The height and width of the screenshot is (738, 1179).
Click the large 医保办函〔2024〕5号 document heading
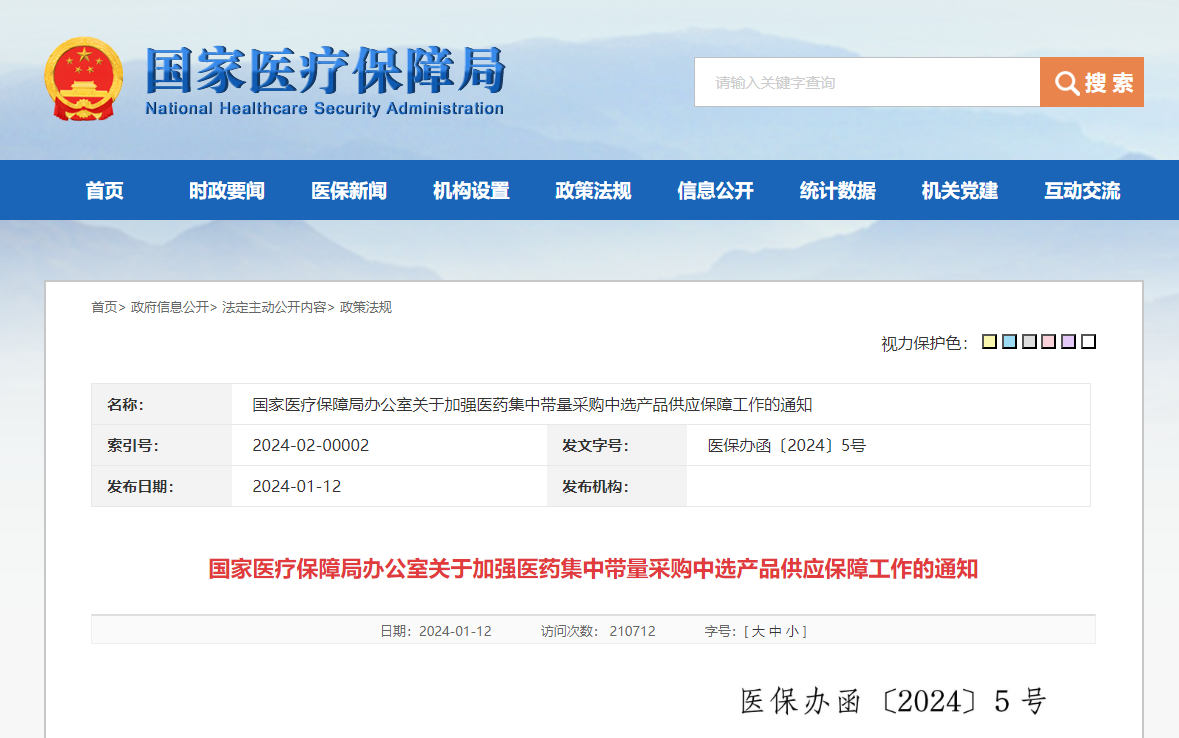[893, 701]
